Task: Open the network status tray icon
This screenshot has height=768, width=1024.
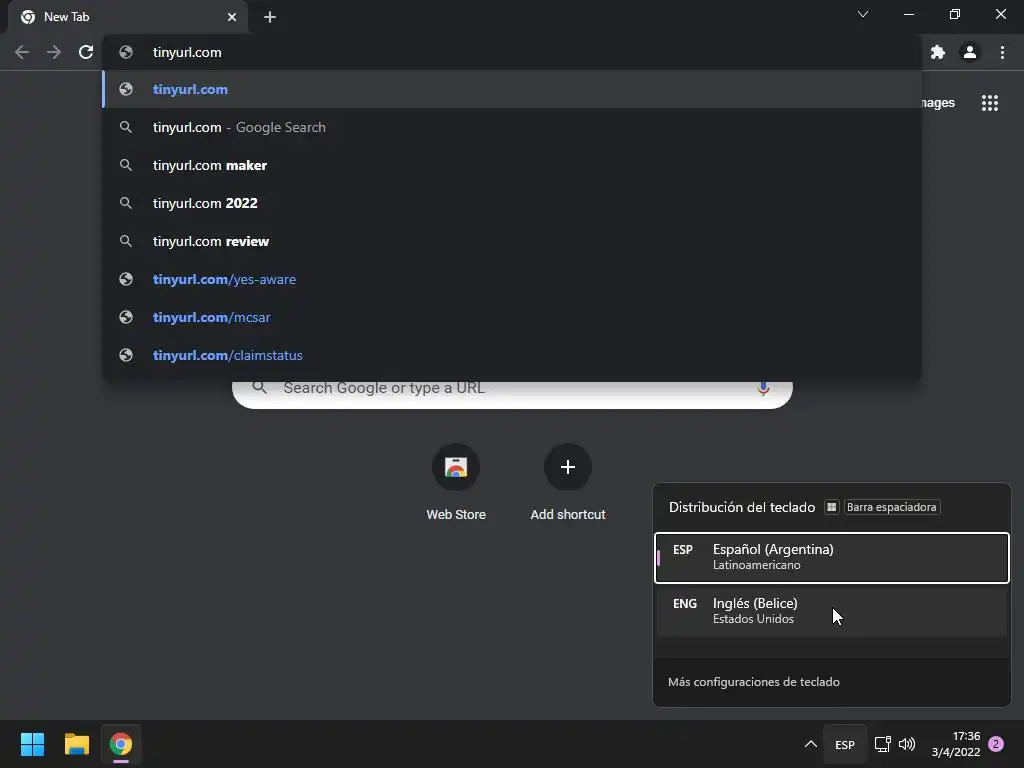Action: (x=882, y=744)
